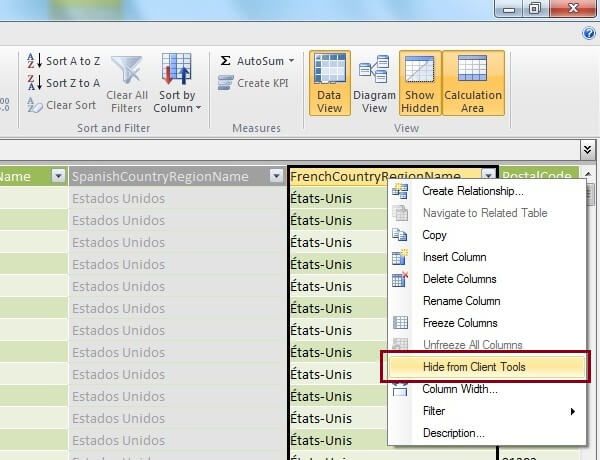Choose Freeze Columns in context menu
The height and width of the screenshot is (460, 600).
[487, 323]
